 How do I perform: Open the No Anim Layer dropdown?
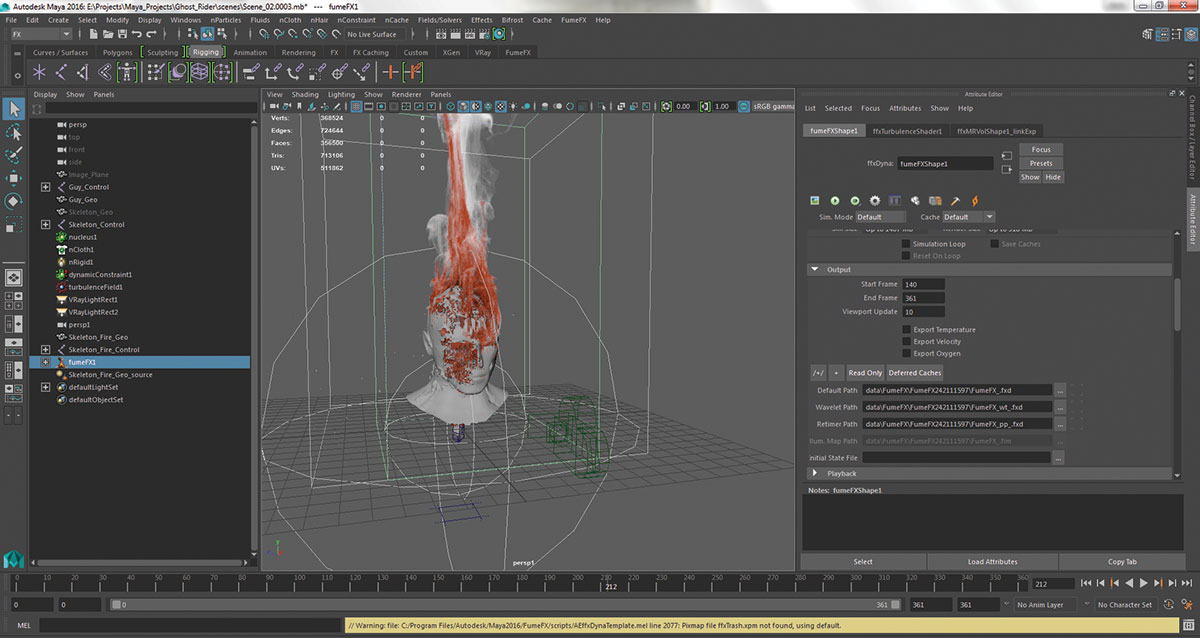[1047, 605]
